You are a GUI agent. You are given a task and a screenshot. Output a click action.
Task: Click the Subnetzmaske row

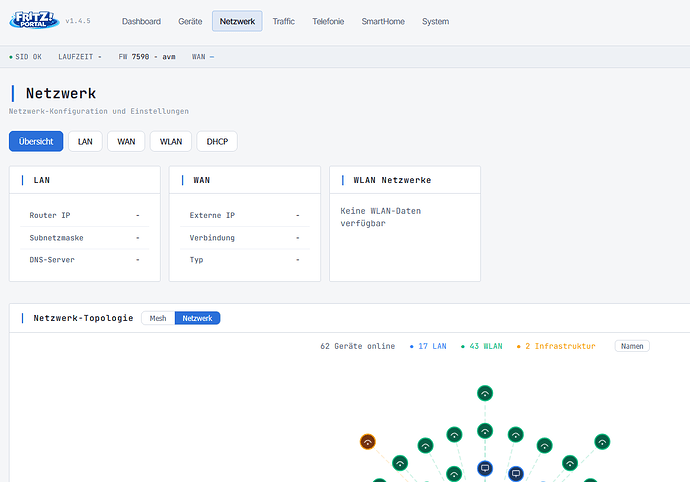(84, 238)
